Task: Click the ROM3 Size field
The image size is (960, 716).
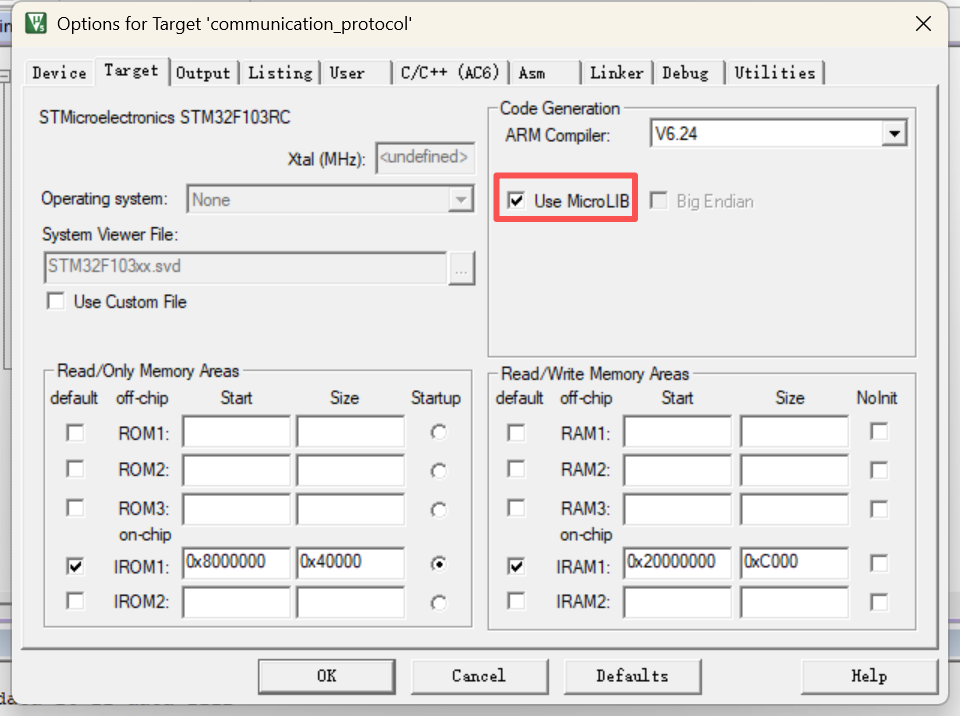Action: [x=350, y=509]
